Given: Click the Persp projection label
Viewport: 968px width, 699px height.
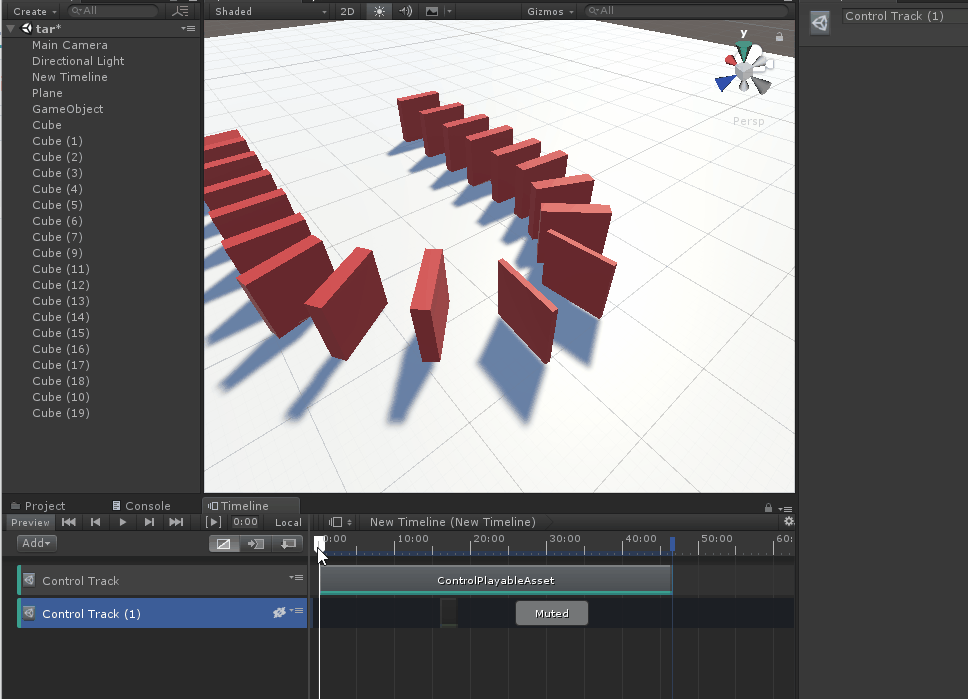Looking at the screenshot, I should (749, 121).
